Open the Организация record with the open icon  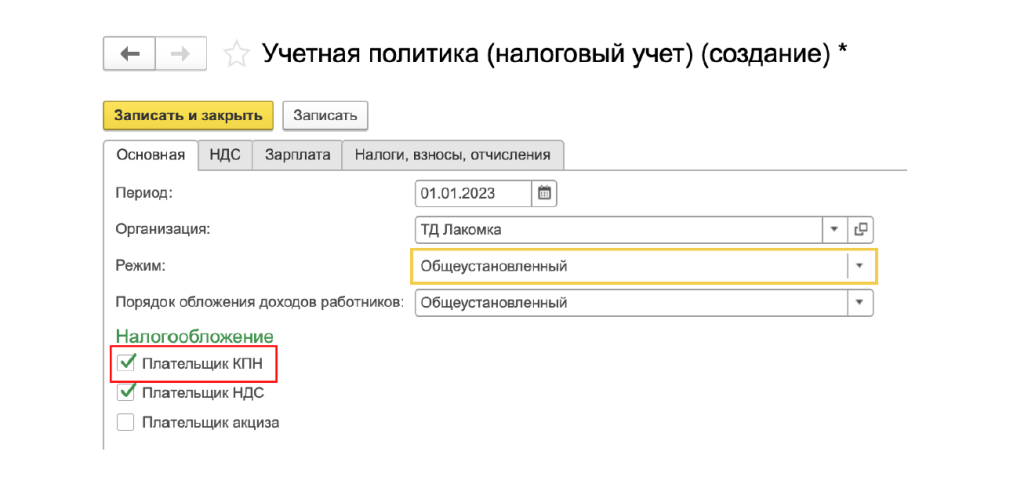coord(860,230)
